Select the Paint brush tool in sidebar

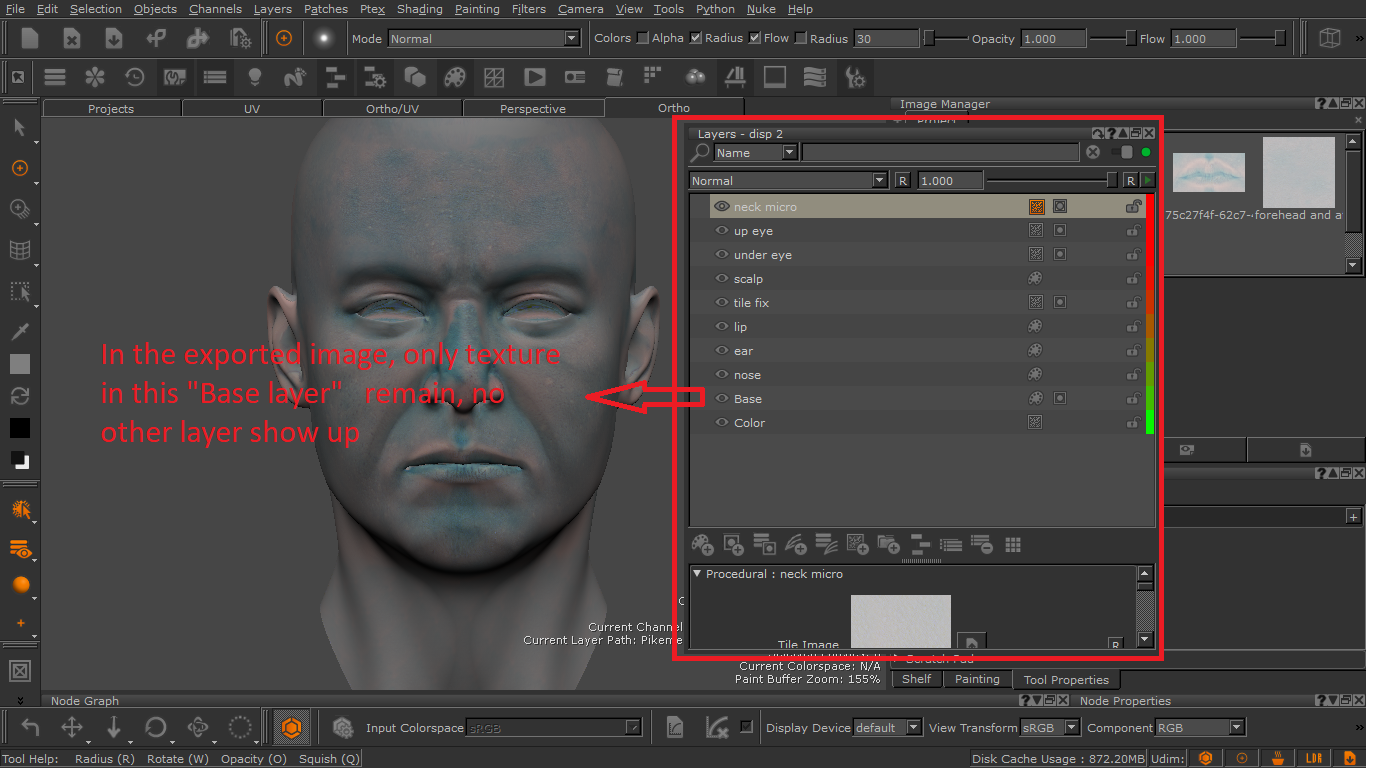[19, 168]
